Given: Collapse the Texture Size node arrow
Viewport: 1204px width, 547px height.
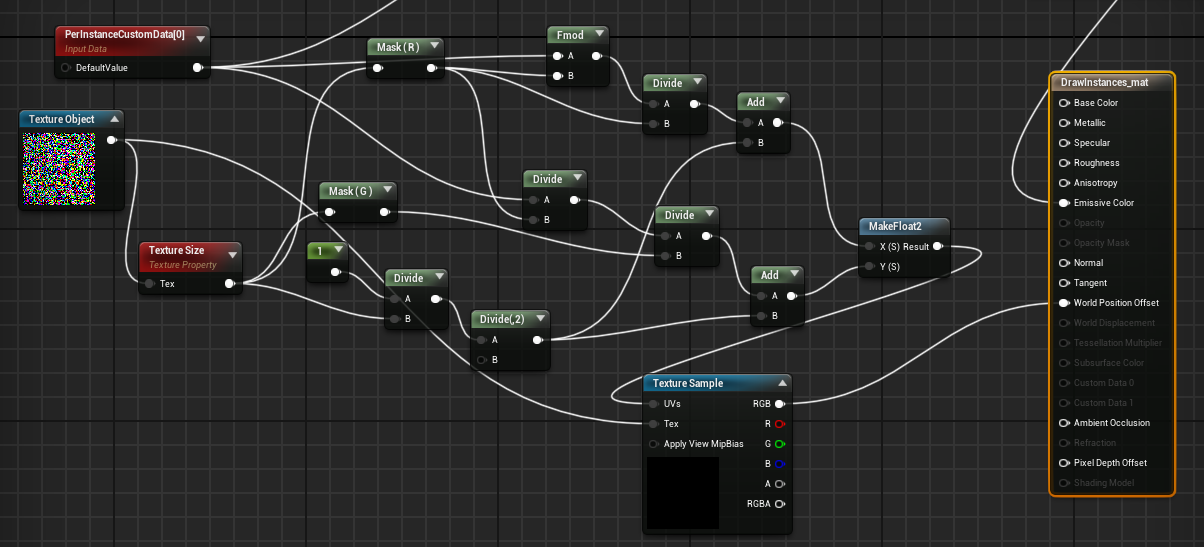Looking at the screenshot, I should 233,255.
